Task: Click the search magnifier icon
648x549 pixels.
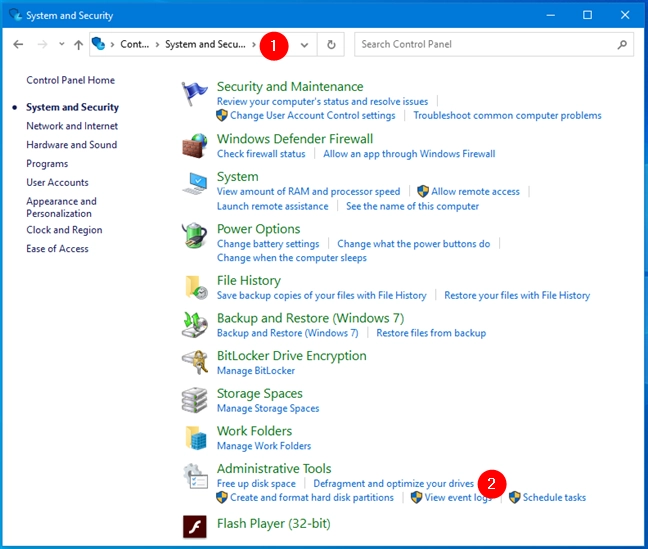Action: pyautogui.click(x=622, y=44)
